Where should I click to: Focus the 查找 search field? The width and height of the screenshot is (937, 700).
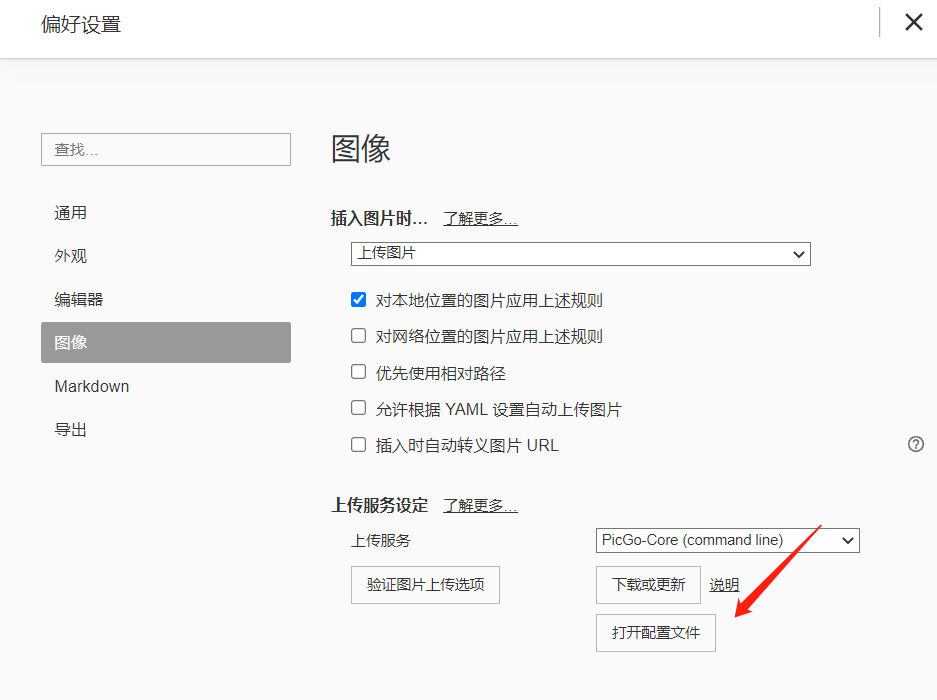pos(166,149)
